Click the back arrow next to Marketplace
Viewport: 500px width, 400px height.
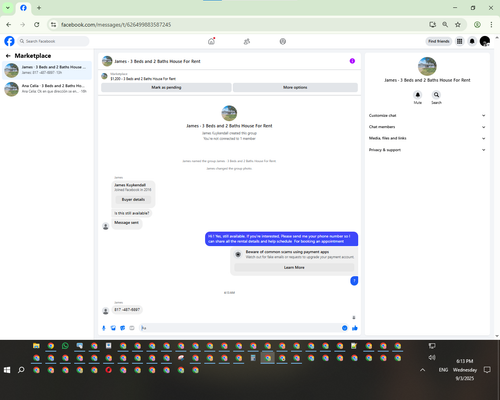(8, 56)
